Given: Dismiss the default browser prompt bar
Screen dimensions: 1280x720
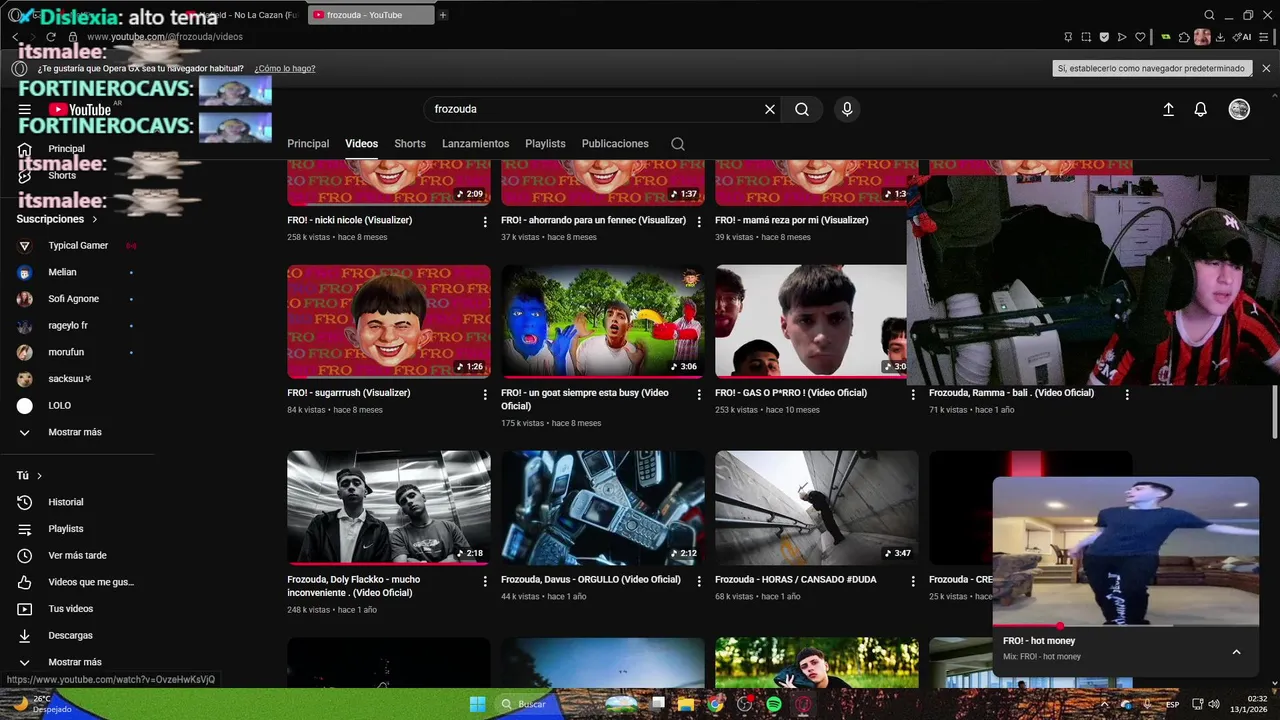Looking at the screenshot, I should click(x=1266, y=68).
